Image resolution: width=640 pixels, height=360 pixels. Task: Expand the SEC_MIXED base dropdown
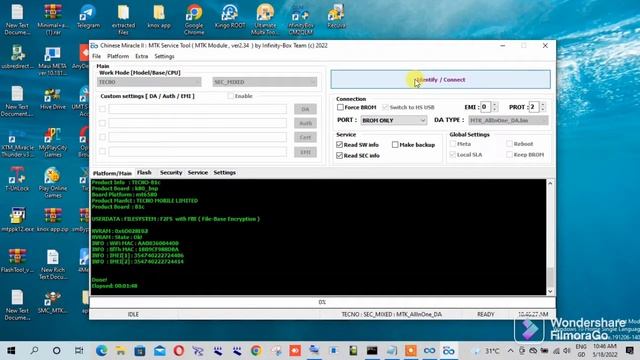tap(264, 82)
